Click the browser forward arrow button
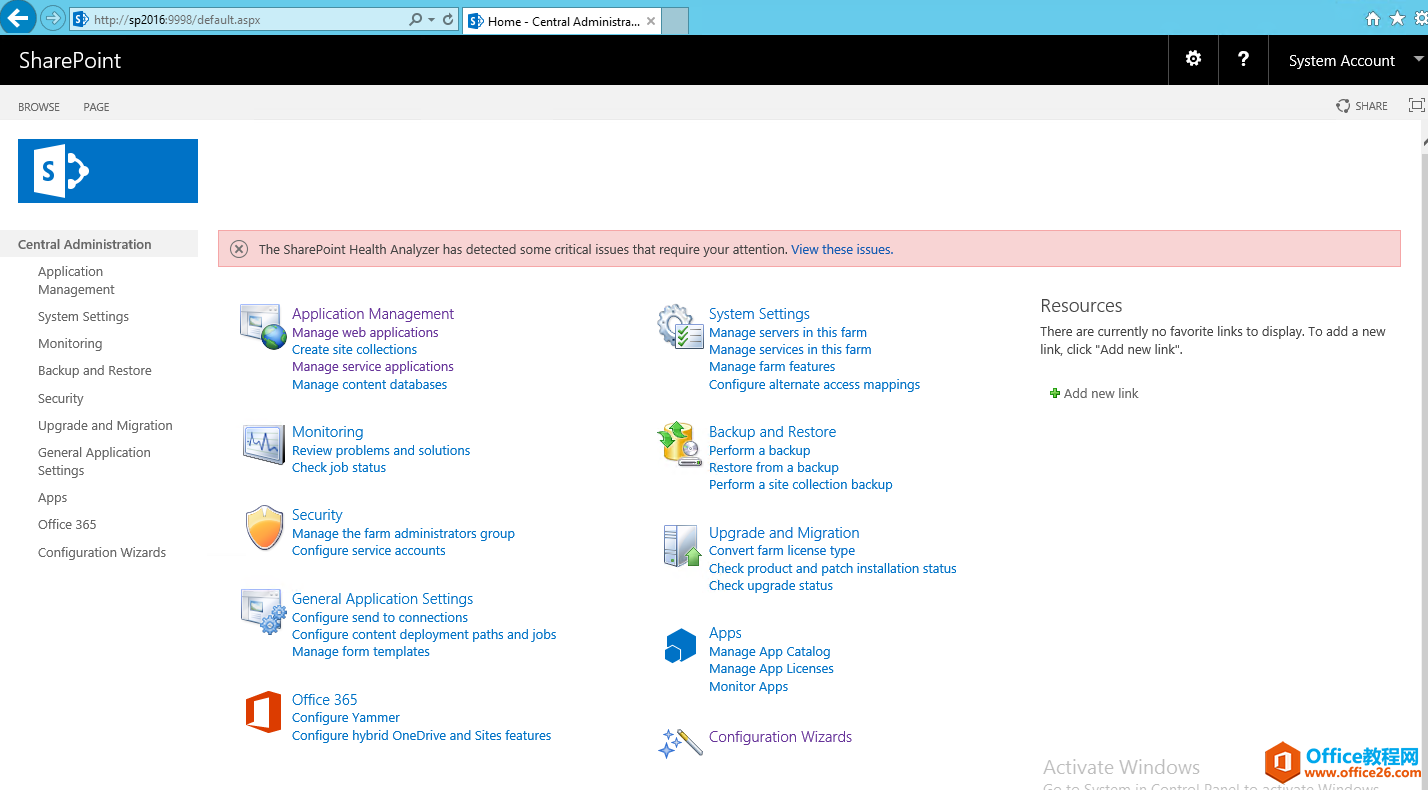 point(53,19)
